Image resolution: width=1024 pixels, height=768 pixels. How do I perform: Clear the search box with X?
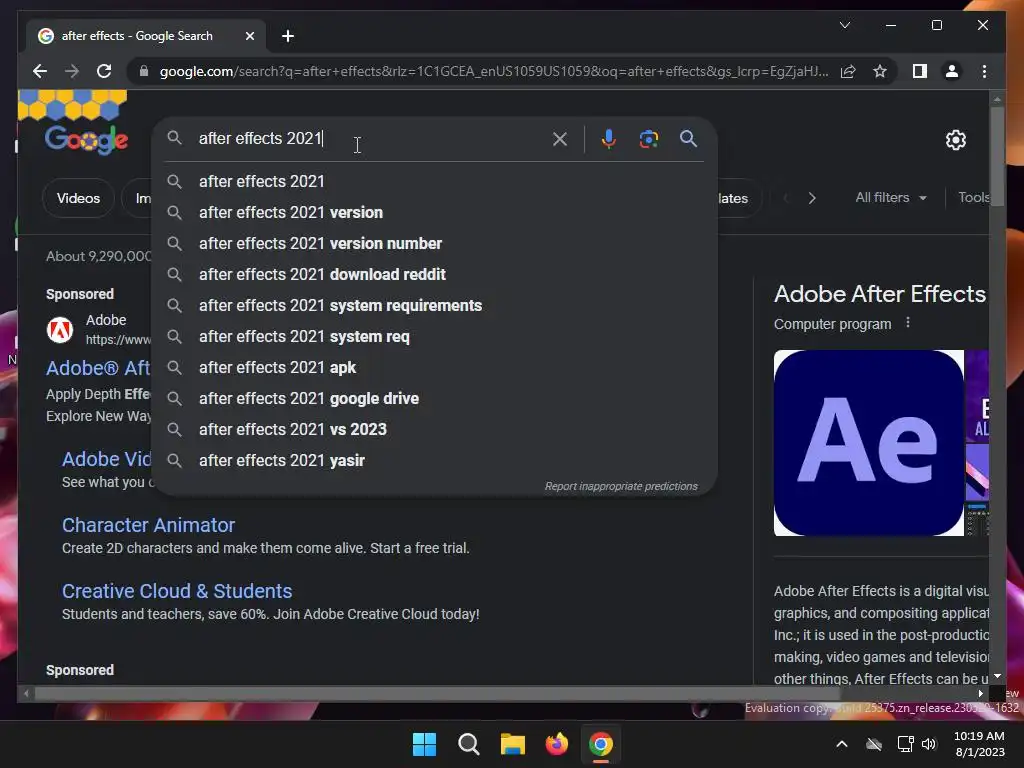[x=560, y=138]
